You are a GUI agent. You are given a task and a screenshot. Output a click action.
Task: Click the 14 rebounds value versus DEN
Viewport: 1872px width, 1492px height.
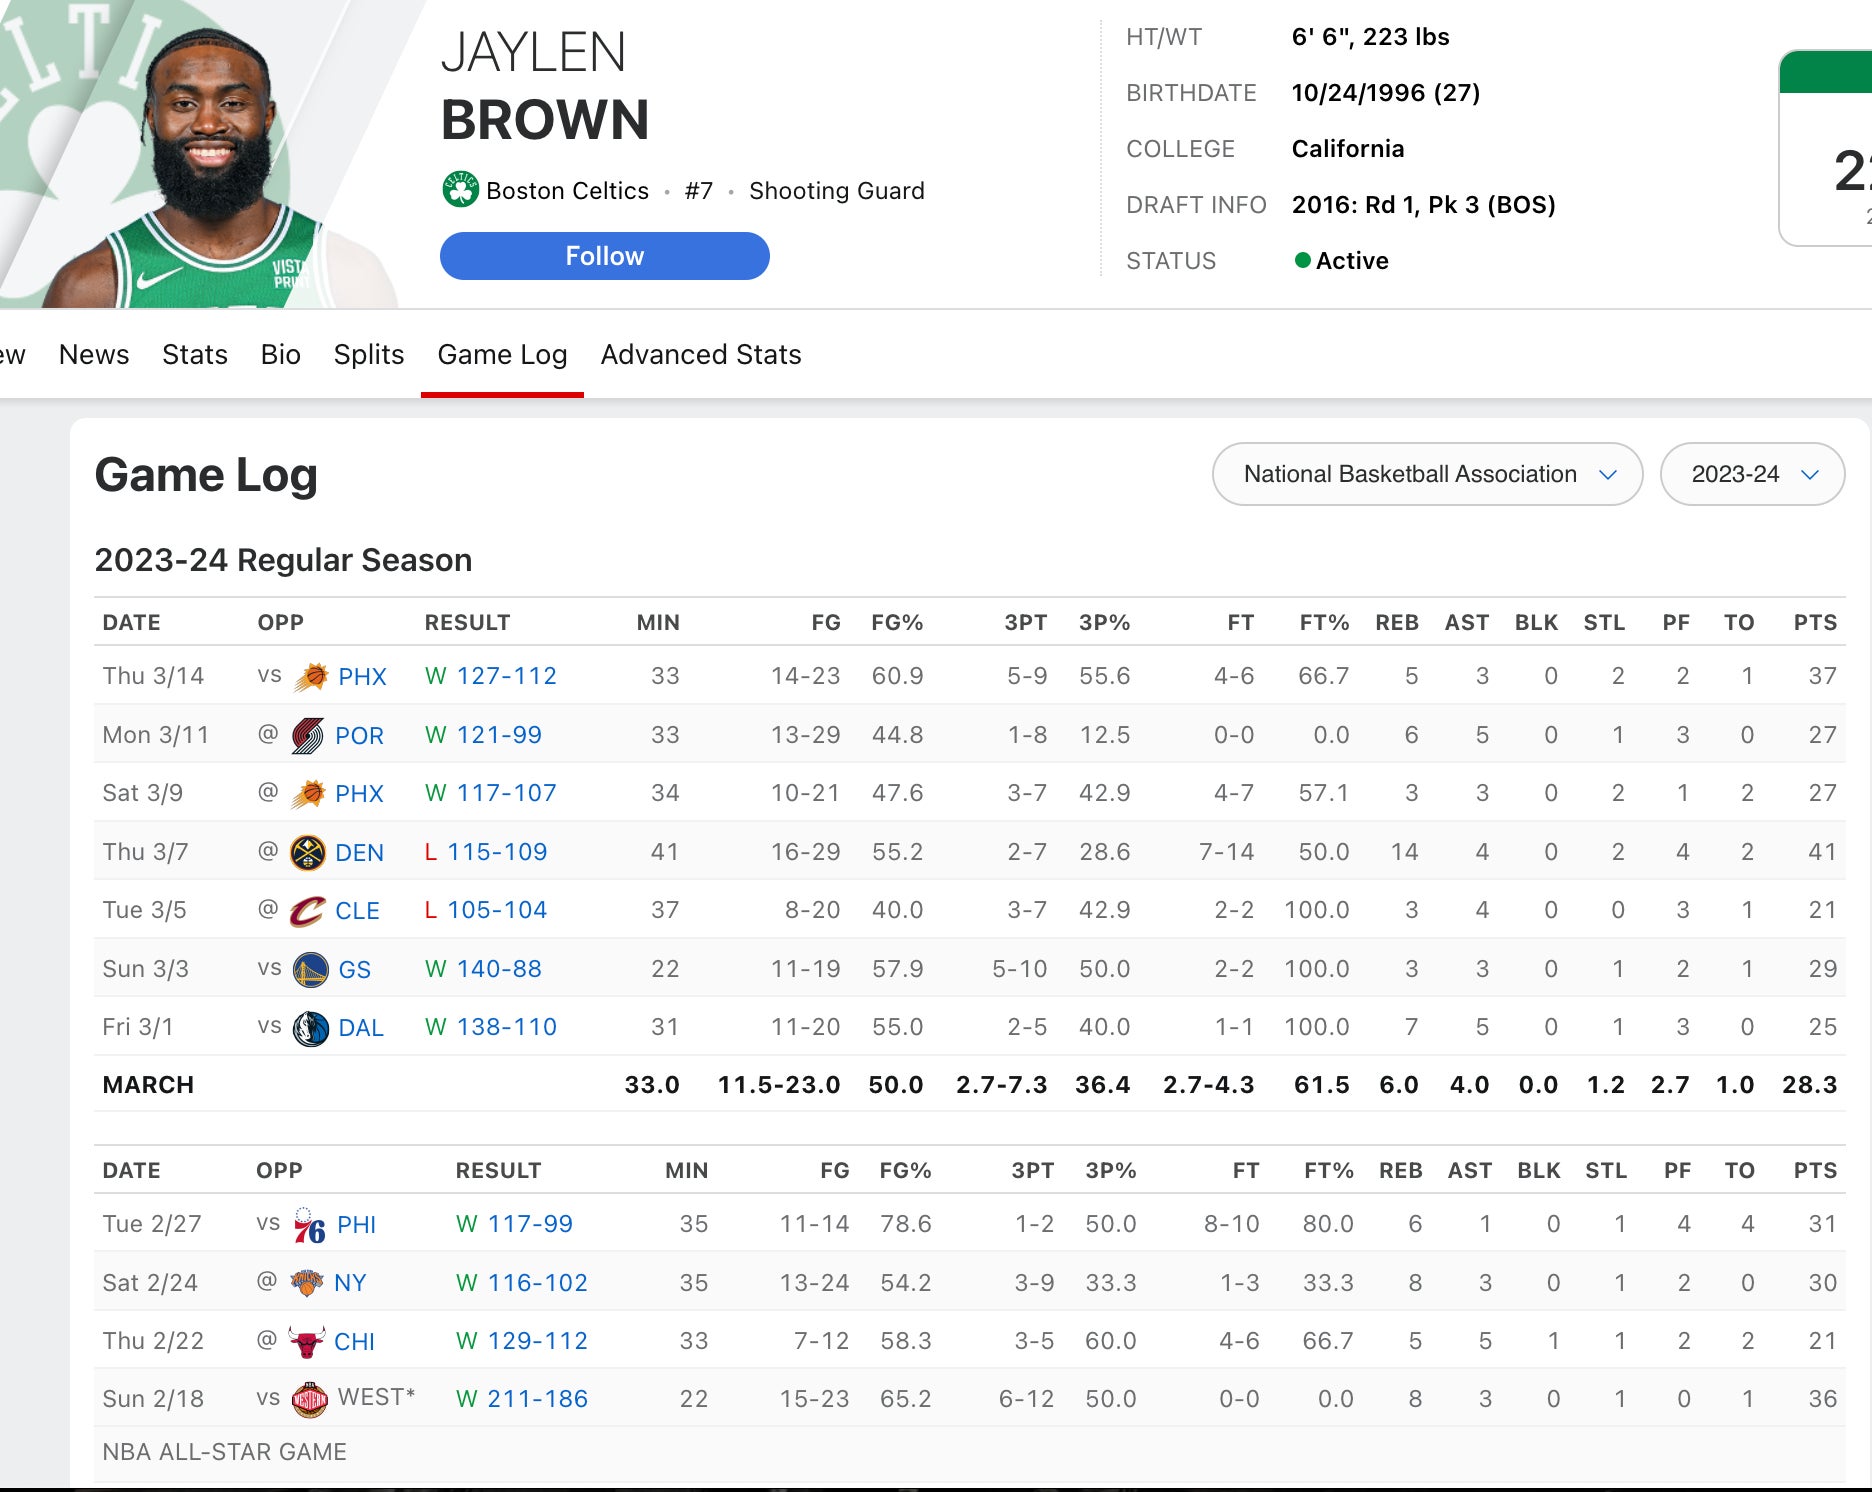pos(1404,852)
